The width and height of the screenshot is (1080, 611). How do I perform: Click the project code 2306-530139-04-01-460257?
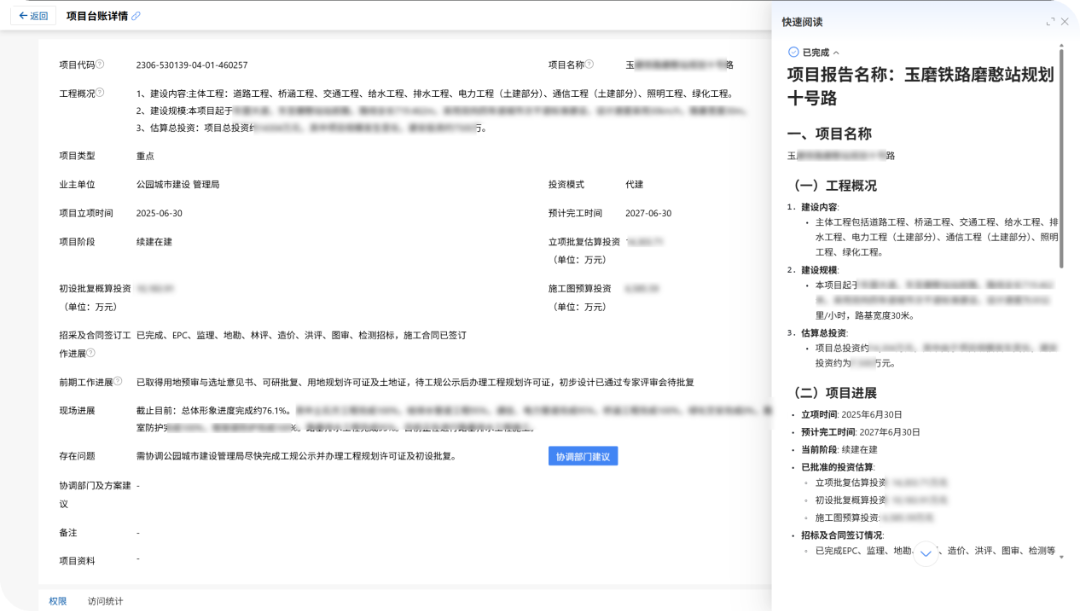tap(192, 65)
